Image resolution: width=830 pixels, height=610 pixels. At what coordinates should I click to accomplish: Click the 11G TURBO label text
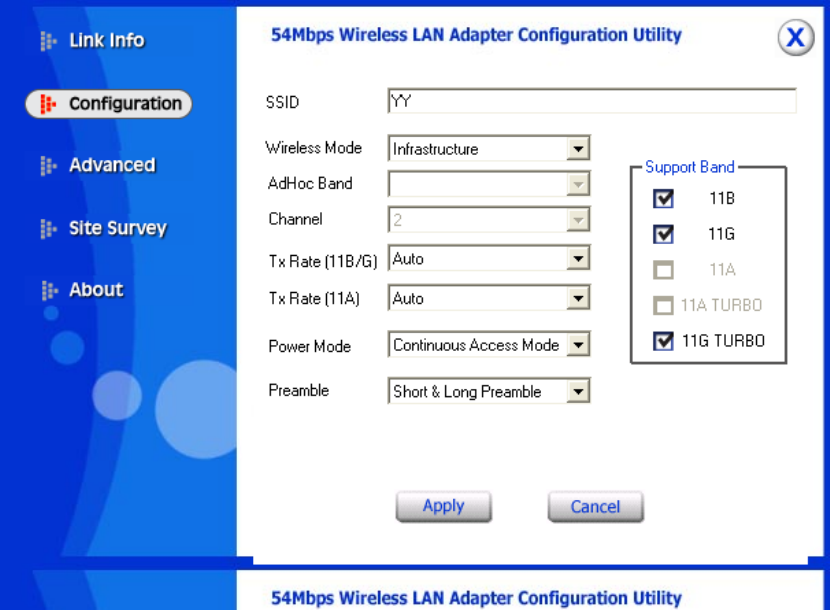[723, 341]
